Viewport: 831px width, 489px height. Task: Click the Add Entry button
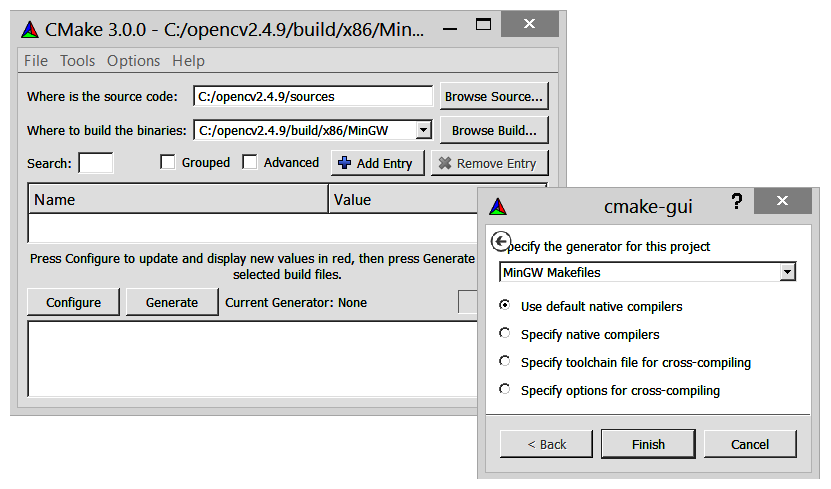[x=377, y=163]
